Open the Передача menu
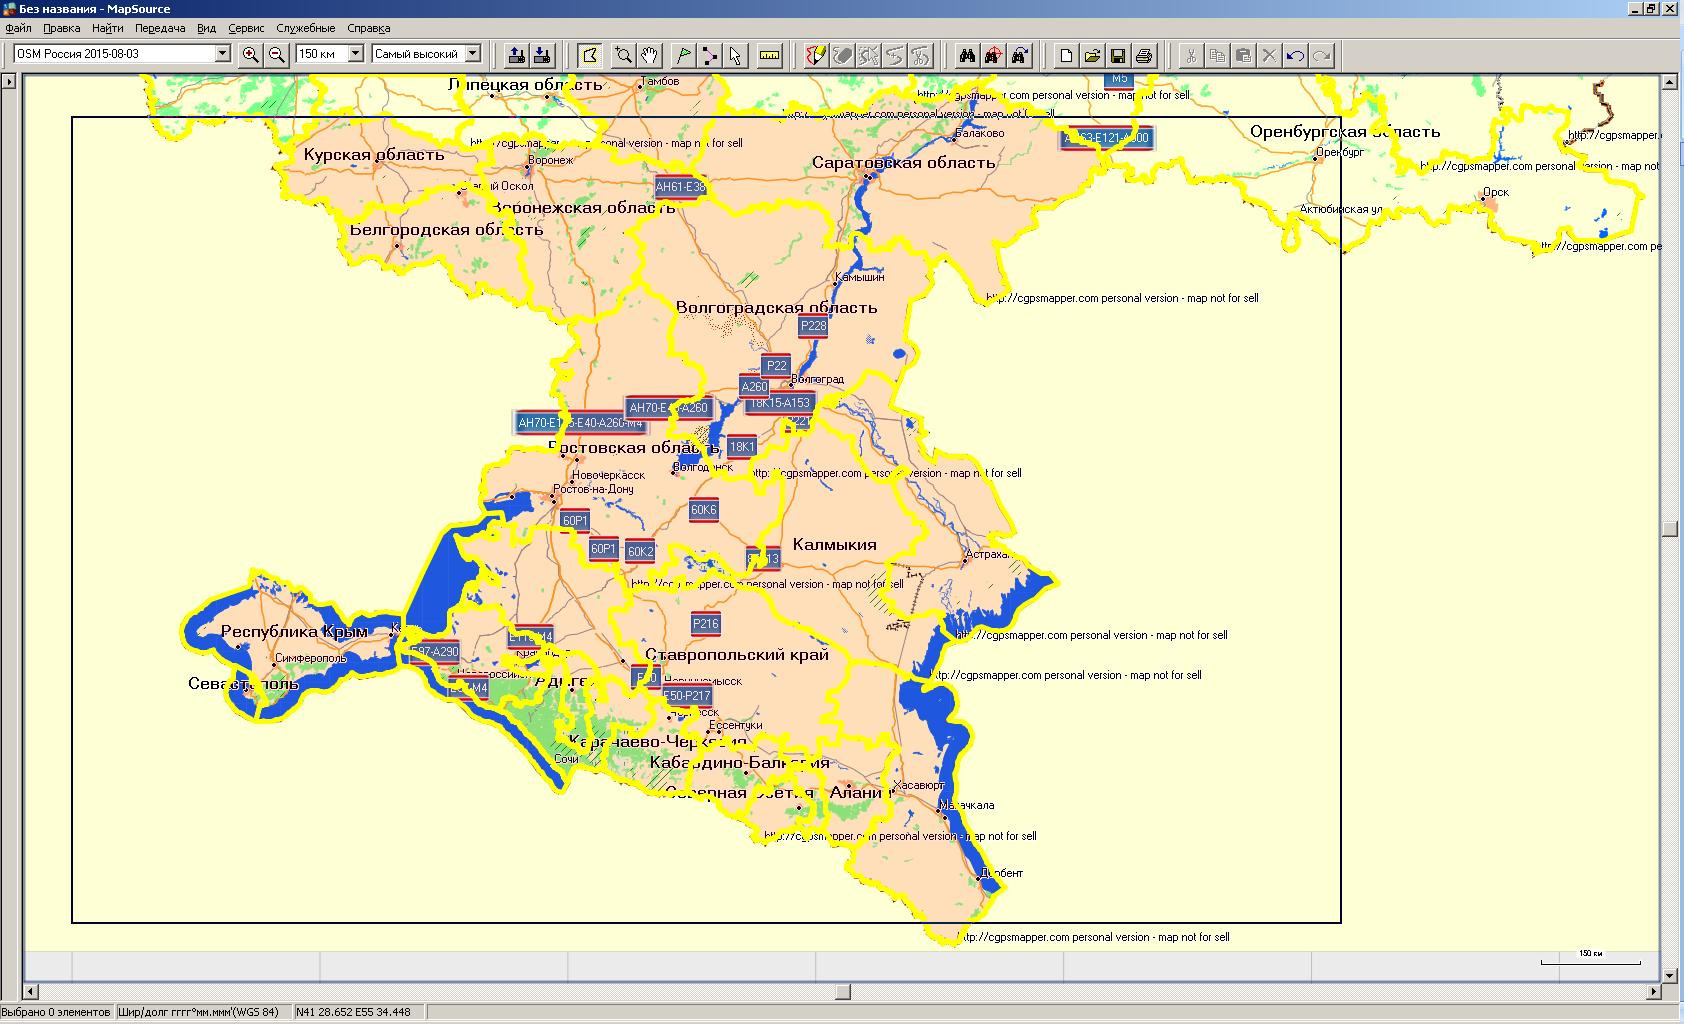Image resolution: width=1684 pixels, height=1024 pixels. tap(160, 28)
